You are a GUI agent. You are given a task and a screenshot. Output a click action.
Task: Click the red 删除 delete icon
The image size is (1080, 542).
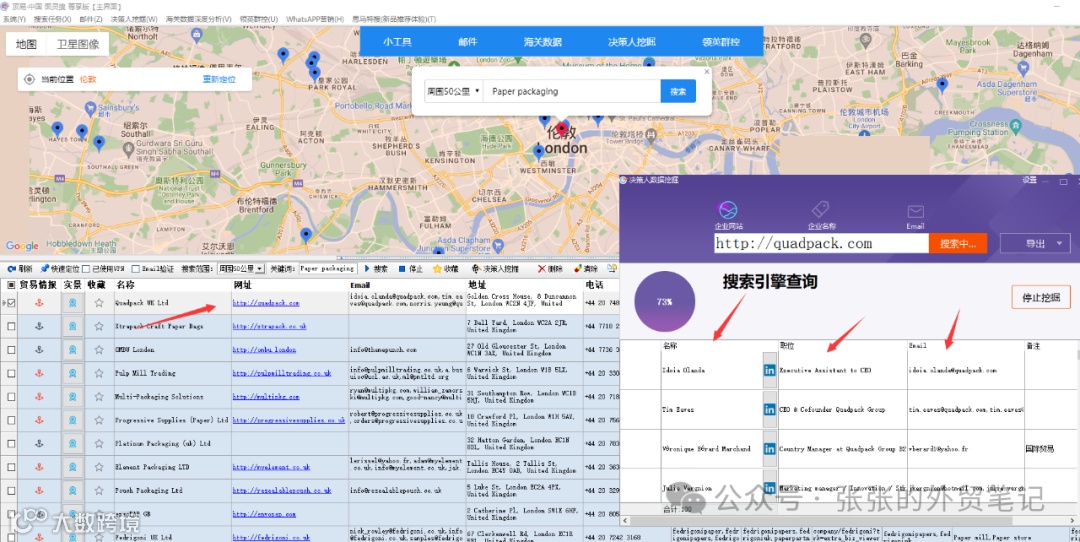pyautogui.click(x=541, y=269)
